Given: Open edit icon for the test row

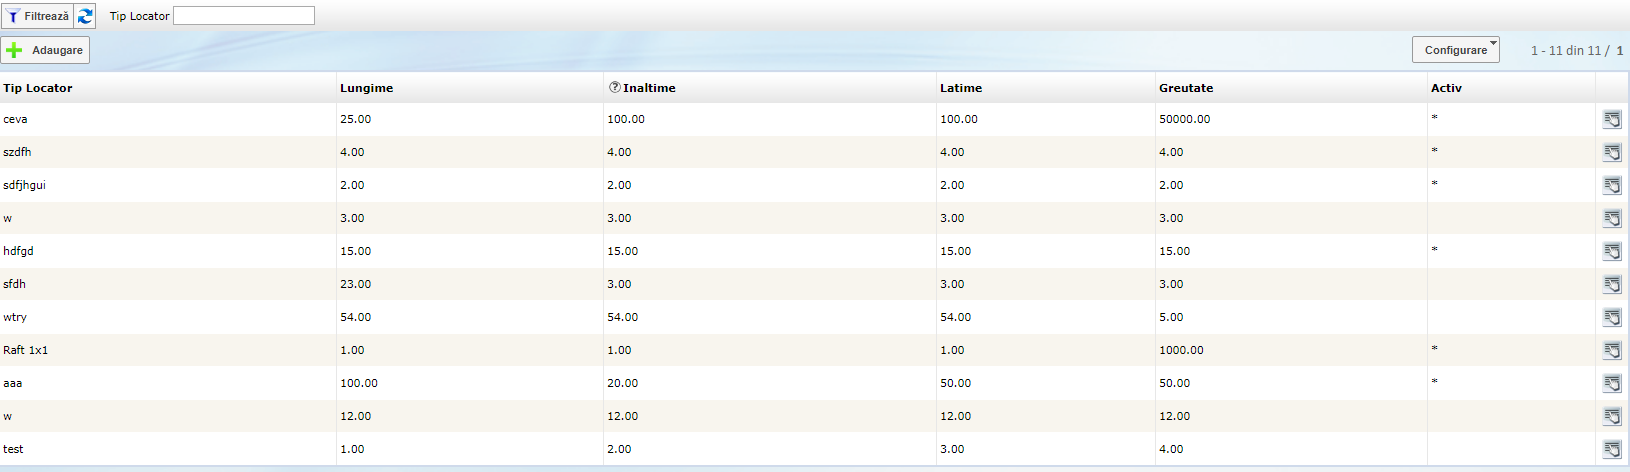Looking at the screenshot, I should (x=1612, y=450).
